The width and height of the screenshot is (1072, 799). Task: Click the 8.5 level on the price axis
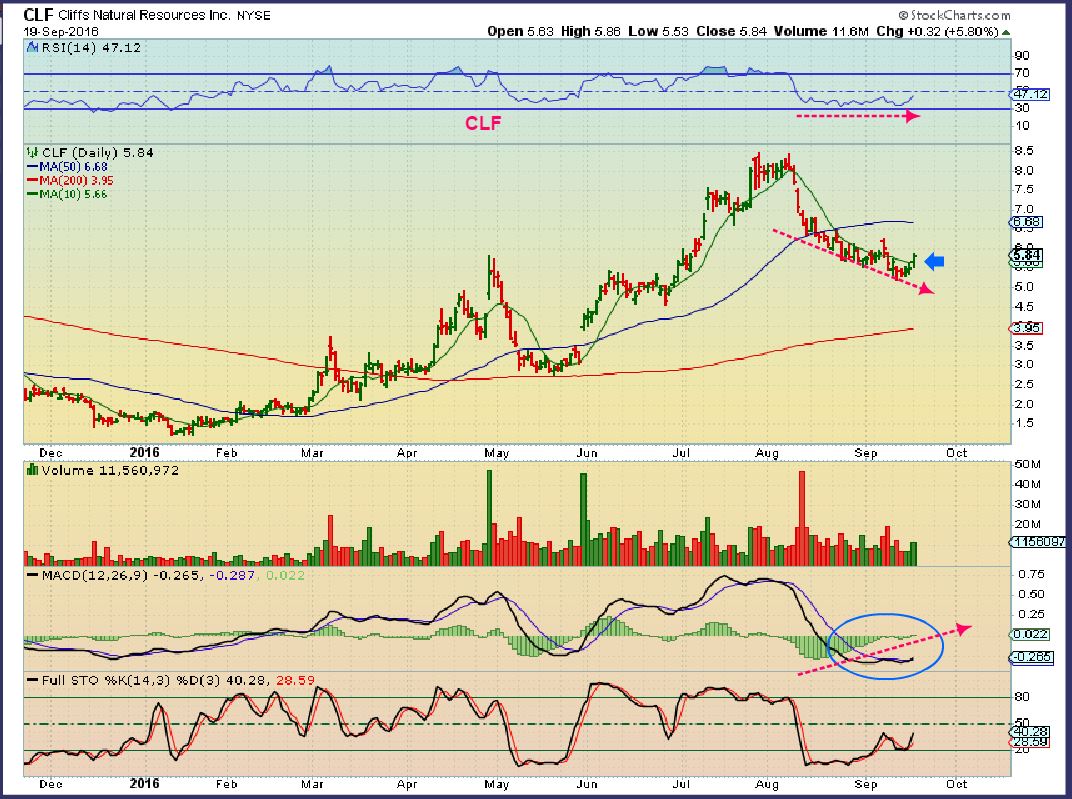(x=1025, y=151)
